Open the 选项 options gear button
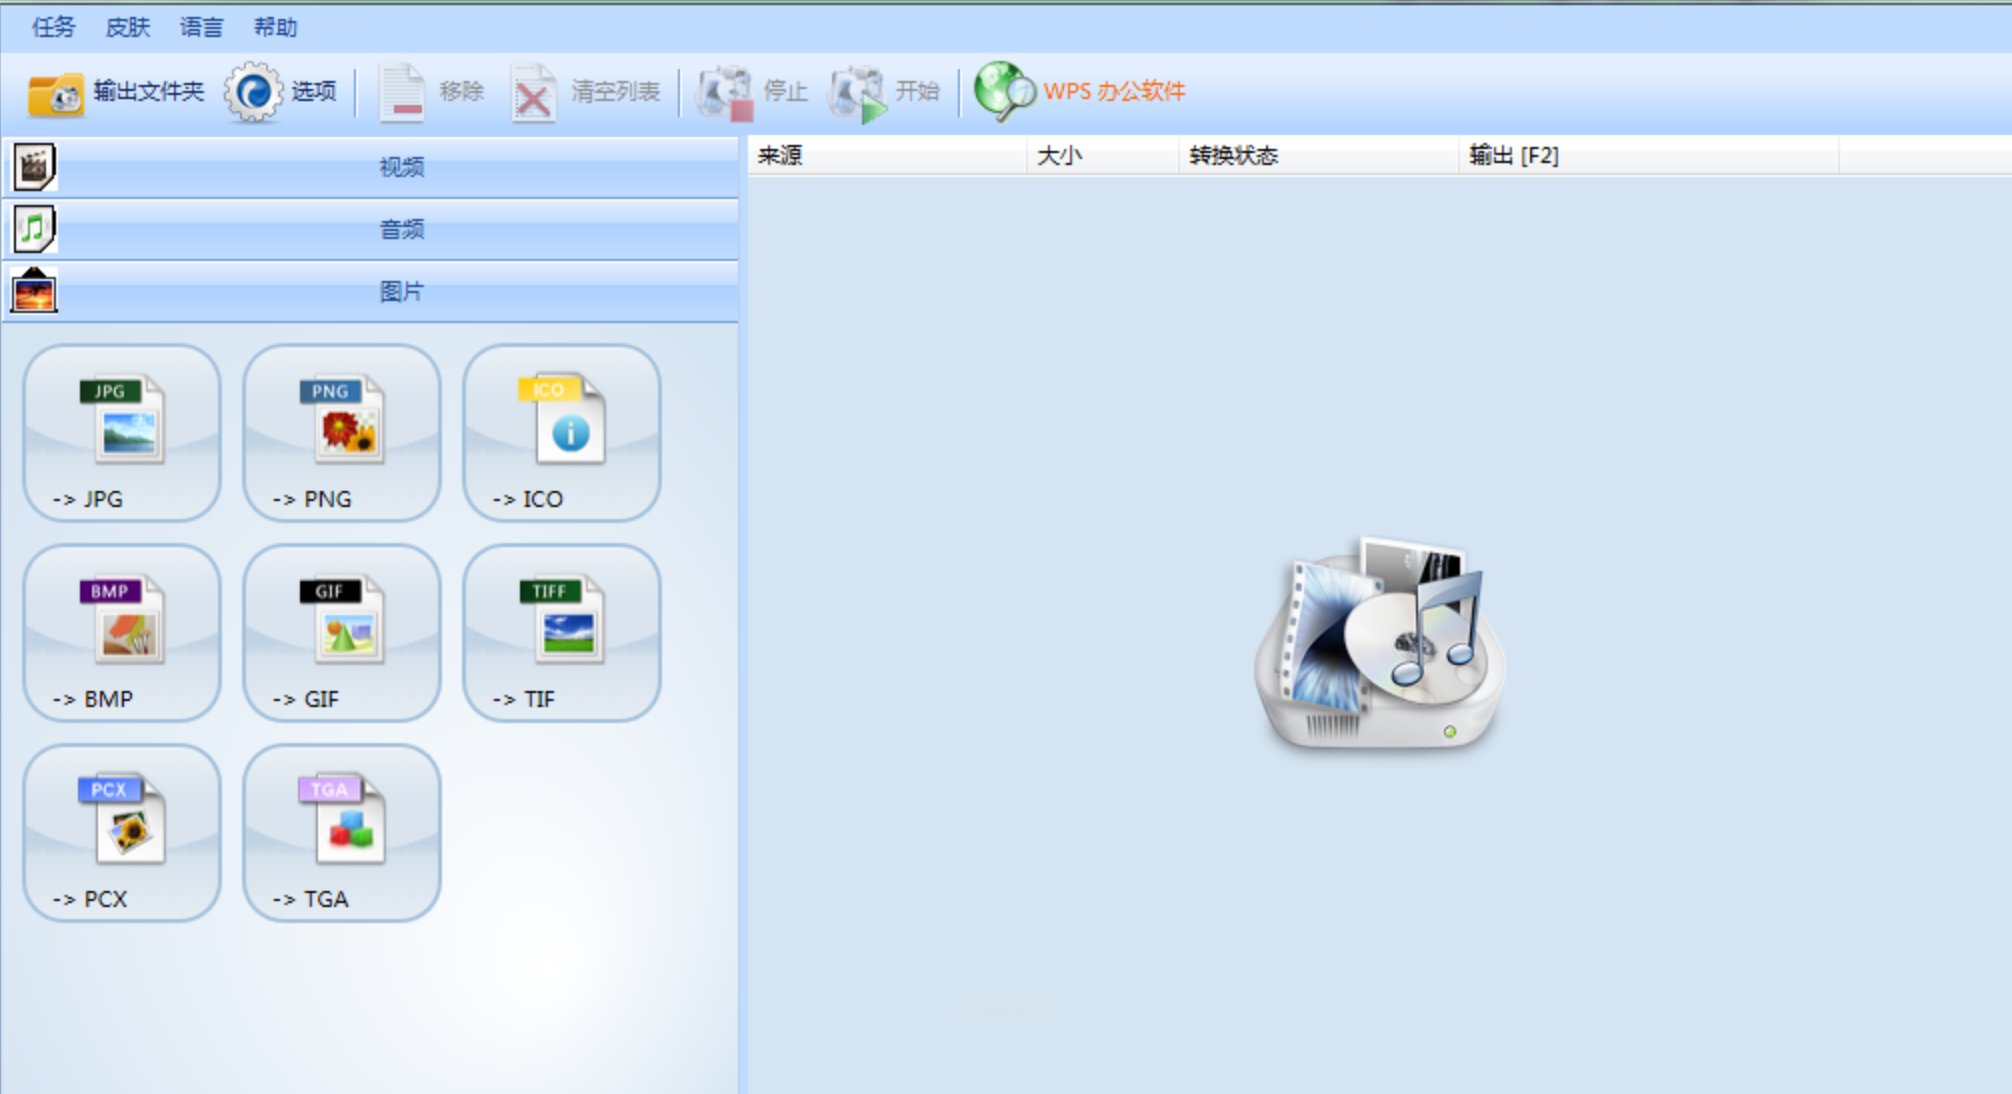The height and width of the screenshot is (1094, 2012). click(281, 92)
